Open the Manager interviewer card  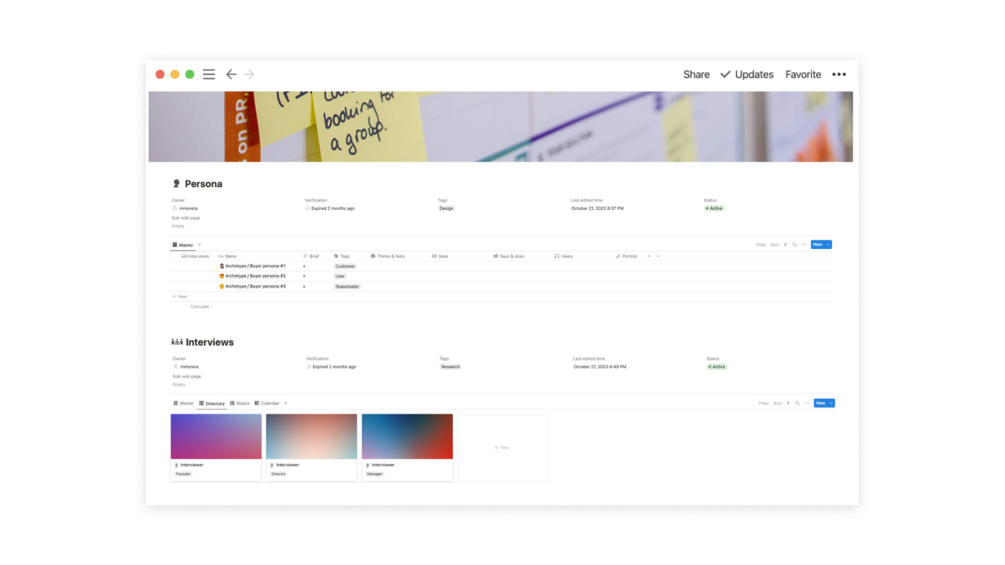[x=407, y=447]
